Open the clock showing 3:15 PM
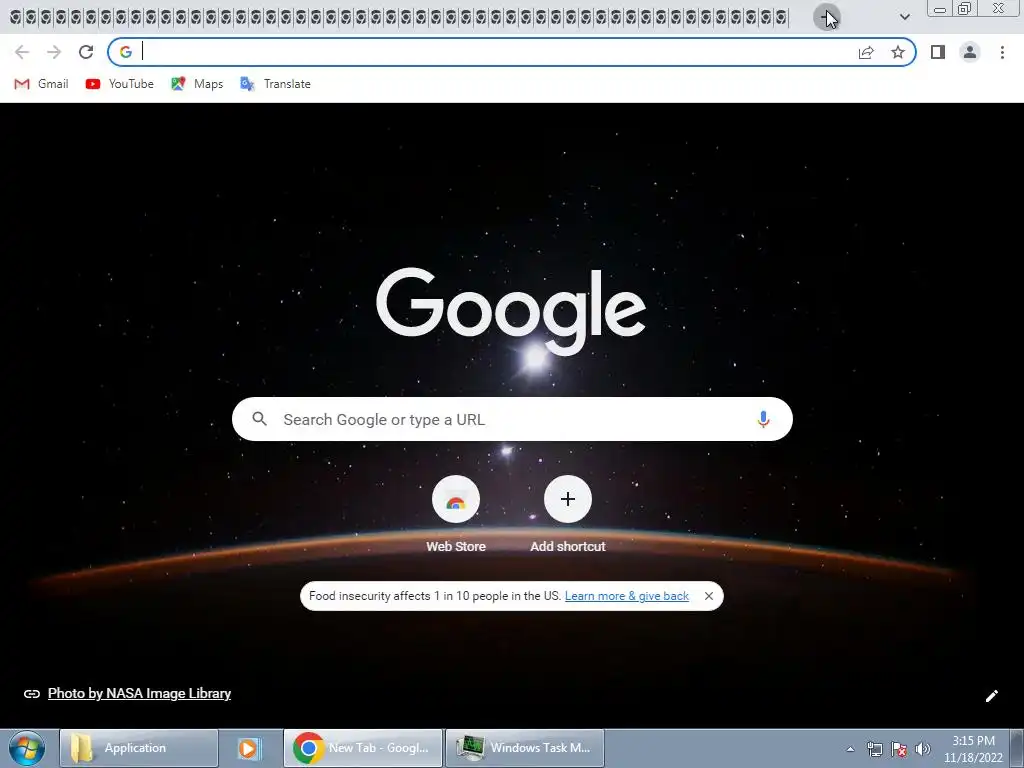The width and height of the screenshot is (1024, 768). click(x=973, y=749)
